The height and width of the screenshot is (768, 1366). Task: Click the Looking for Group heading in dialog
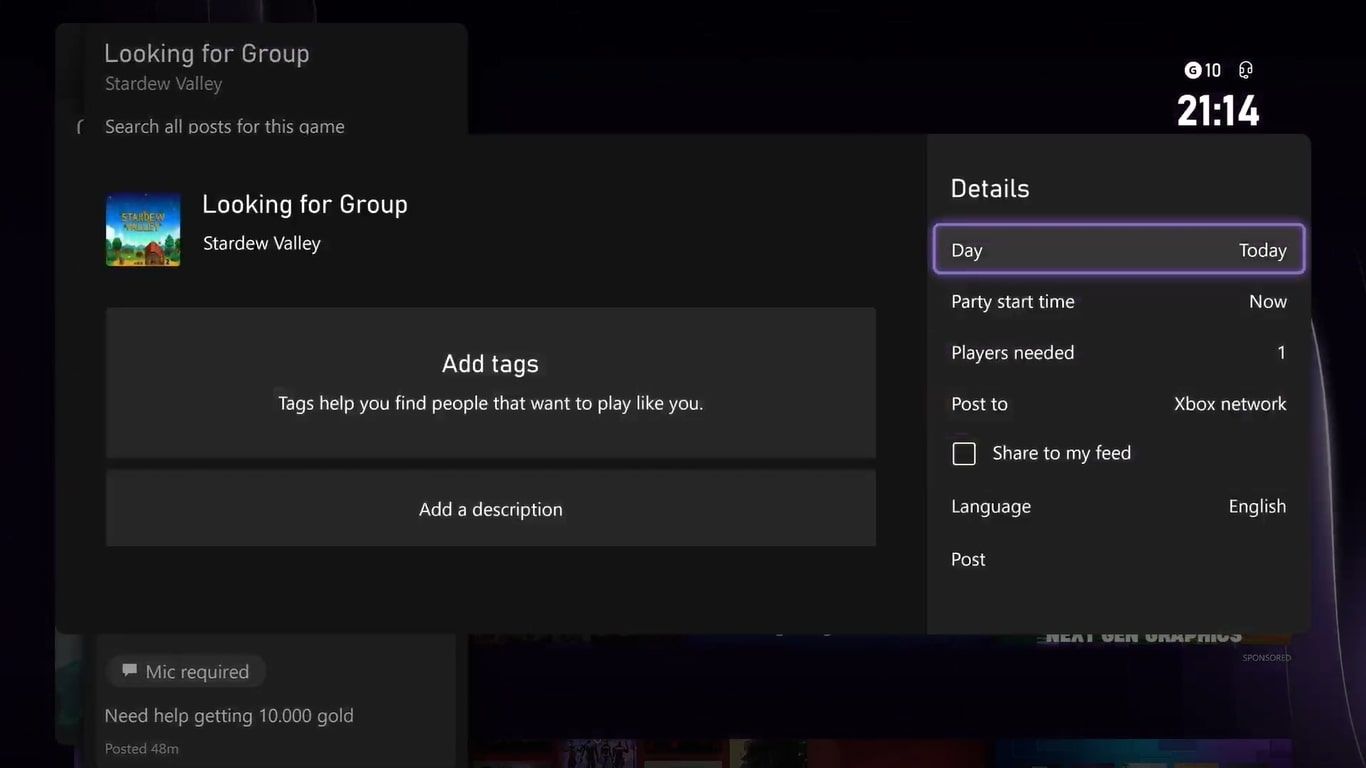pyautogui.click(x=305, y=204)
